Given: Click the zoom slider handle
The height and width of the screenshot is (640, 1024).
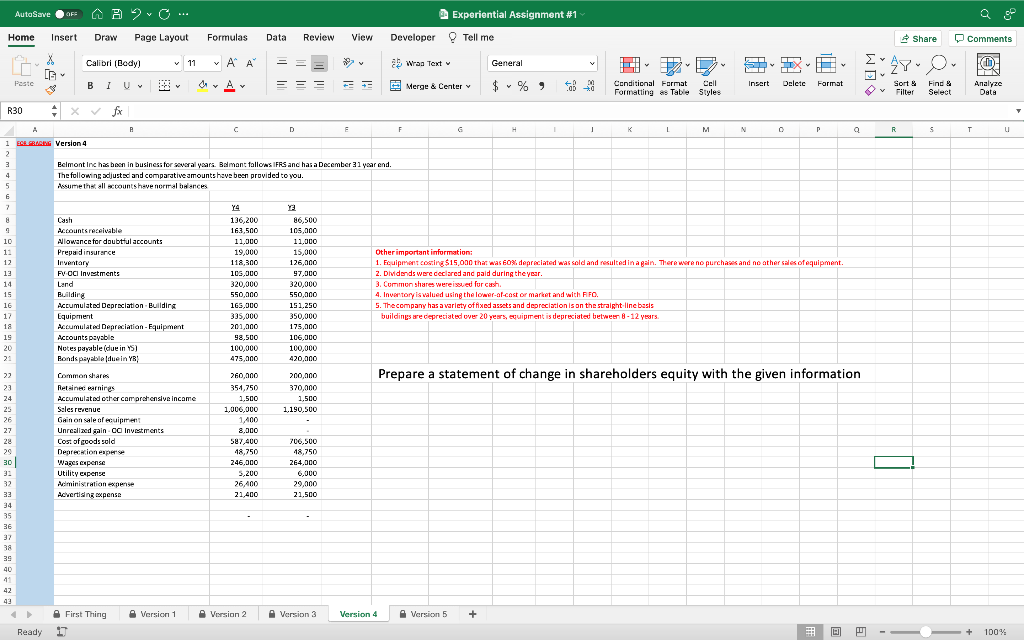Looking at the screenshot, I should click(925, 632).
